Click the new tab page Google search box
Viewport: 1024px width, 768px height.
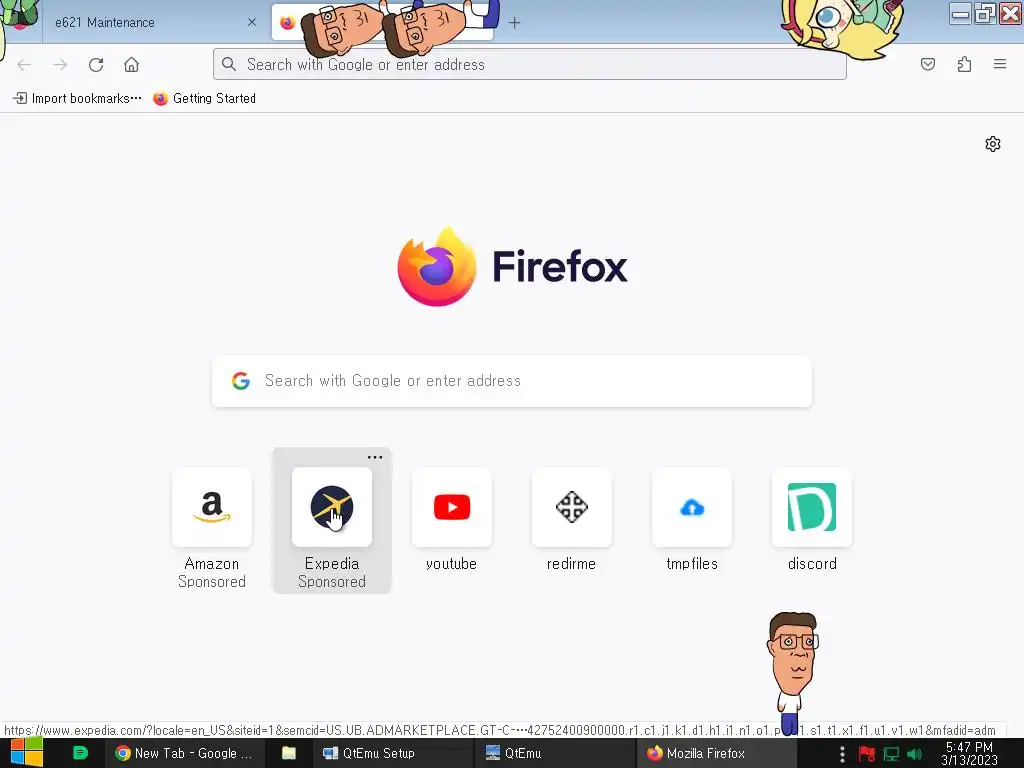[x=512, y=381]
